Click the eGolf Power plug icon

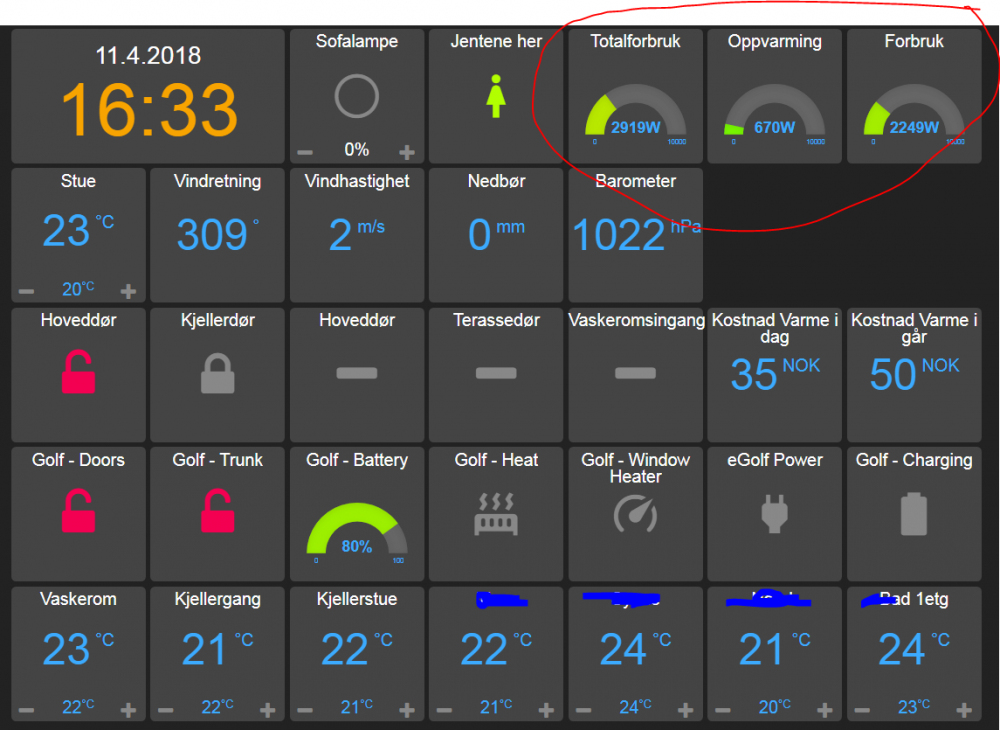(774, 513)
